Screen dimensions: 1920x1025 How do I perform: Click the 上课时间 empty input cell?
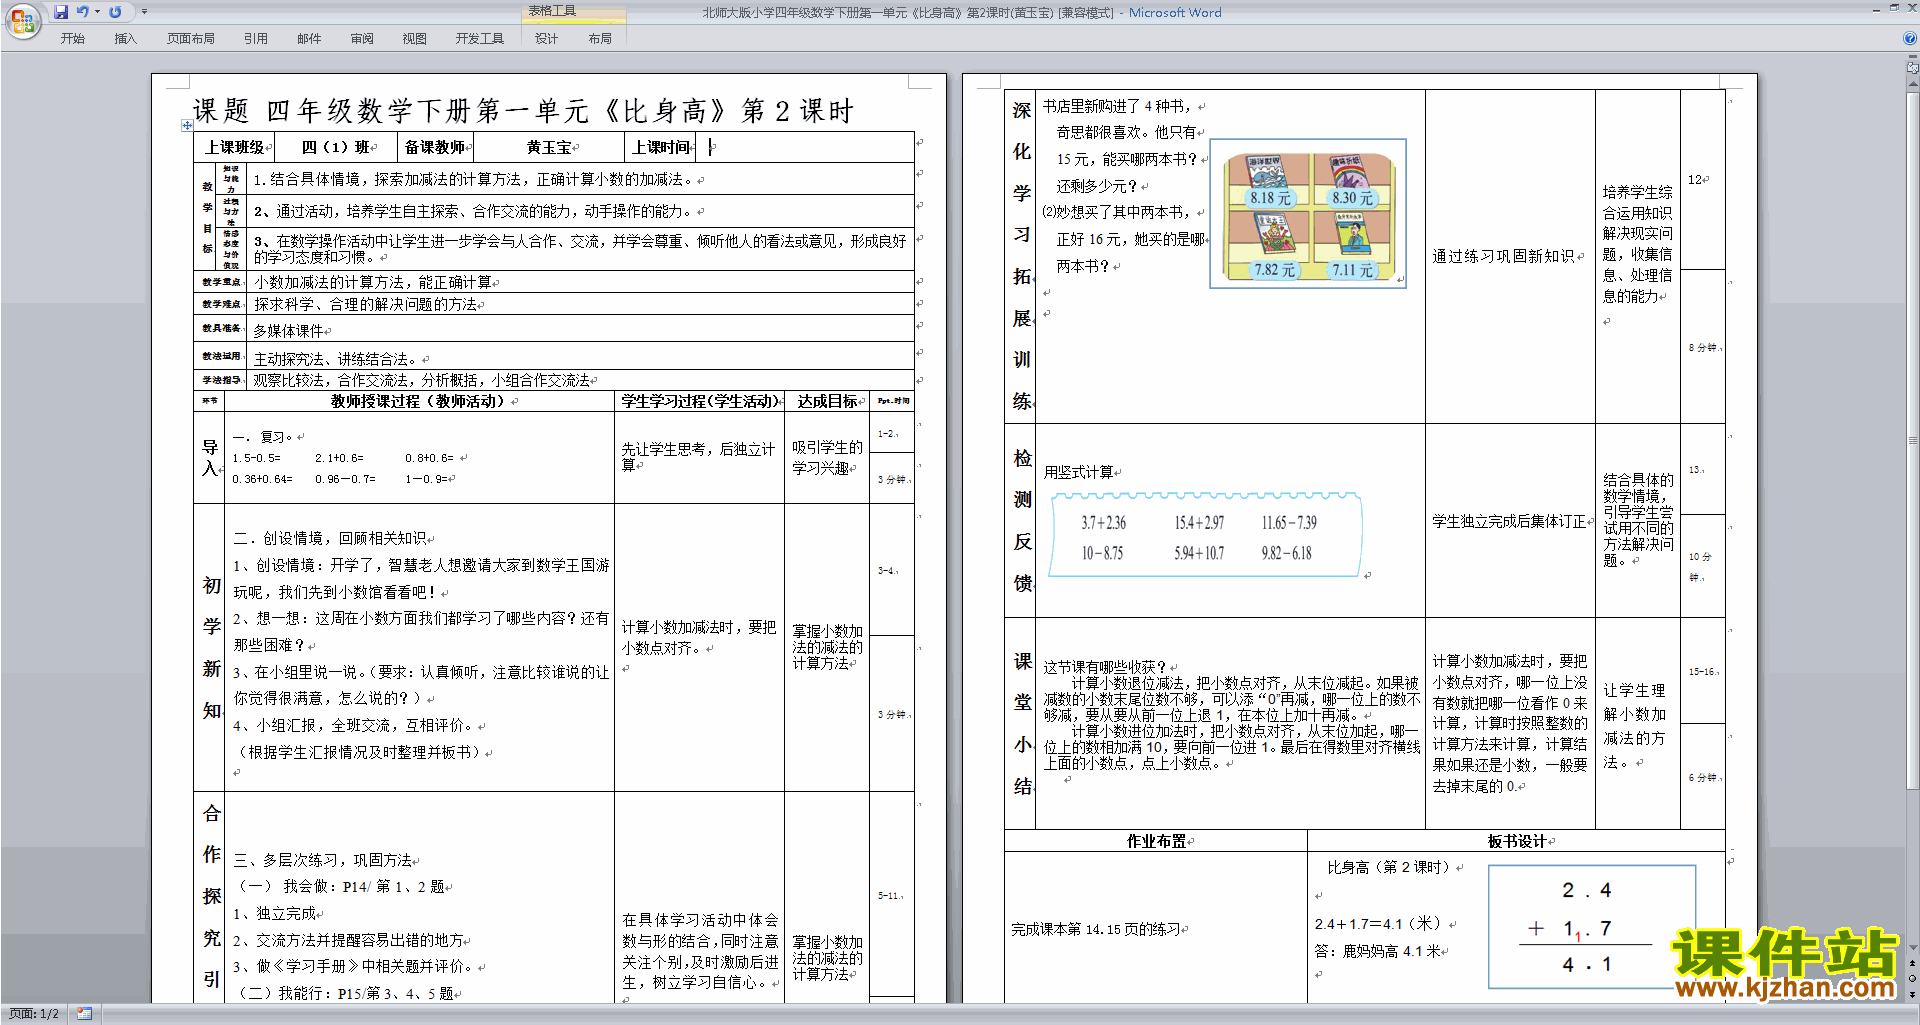pyautogui.click(x=805, y=147)
